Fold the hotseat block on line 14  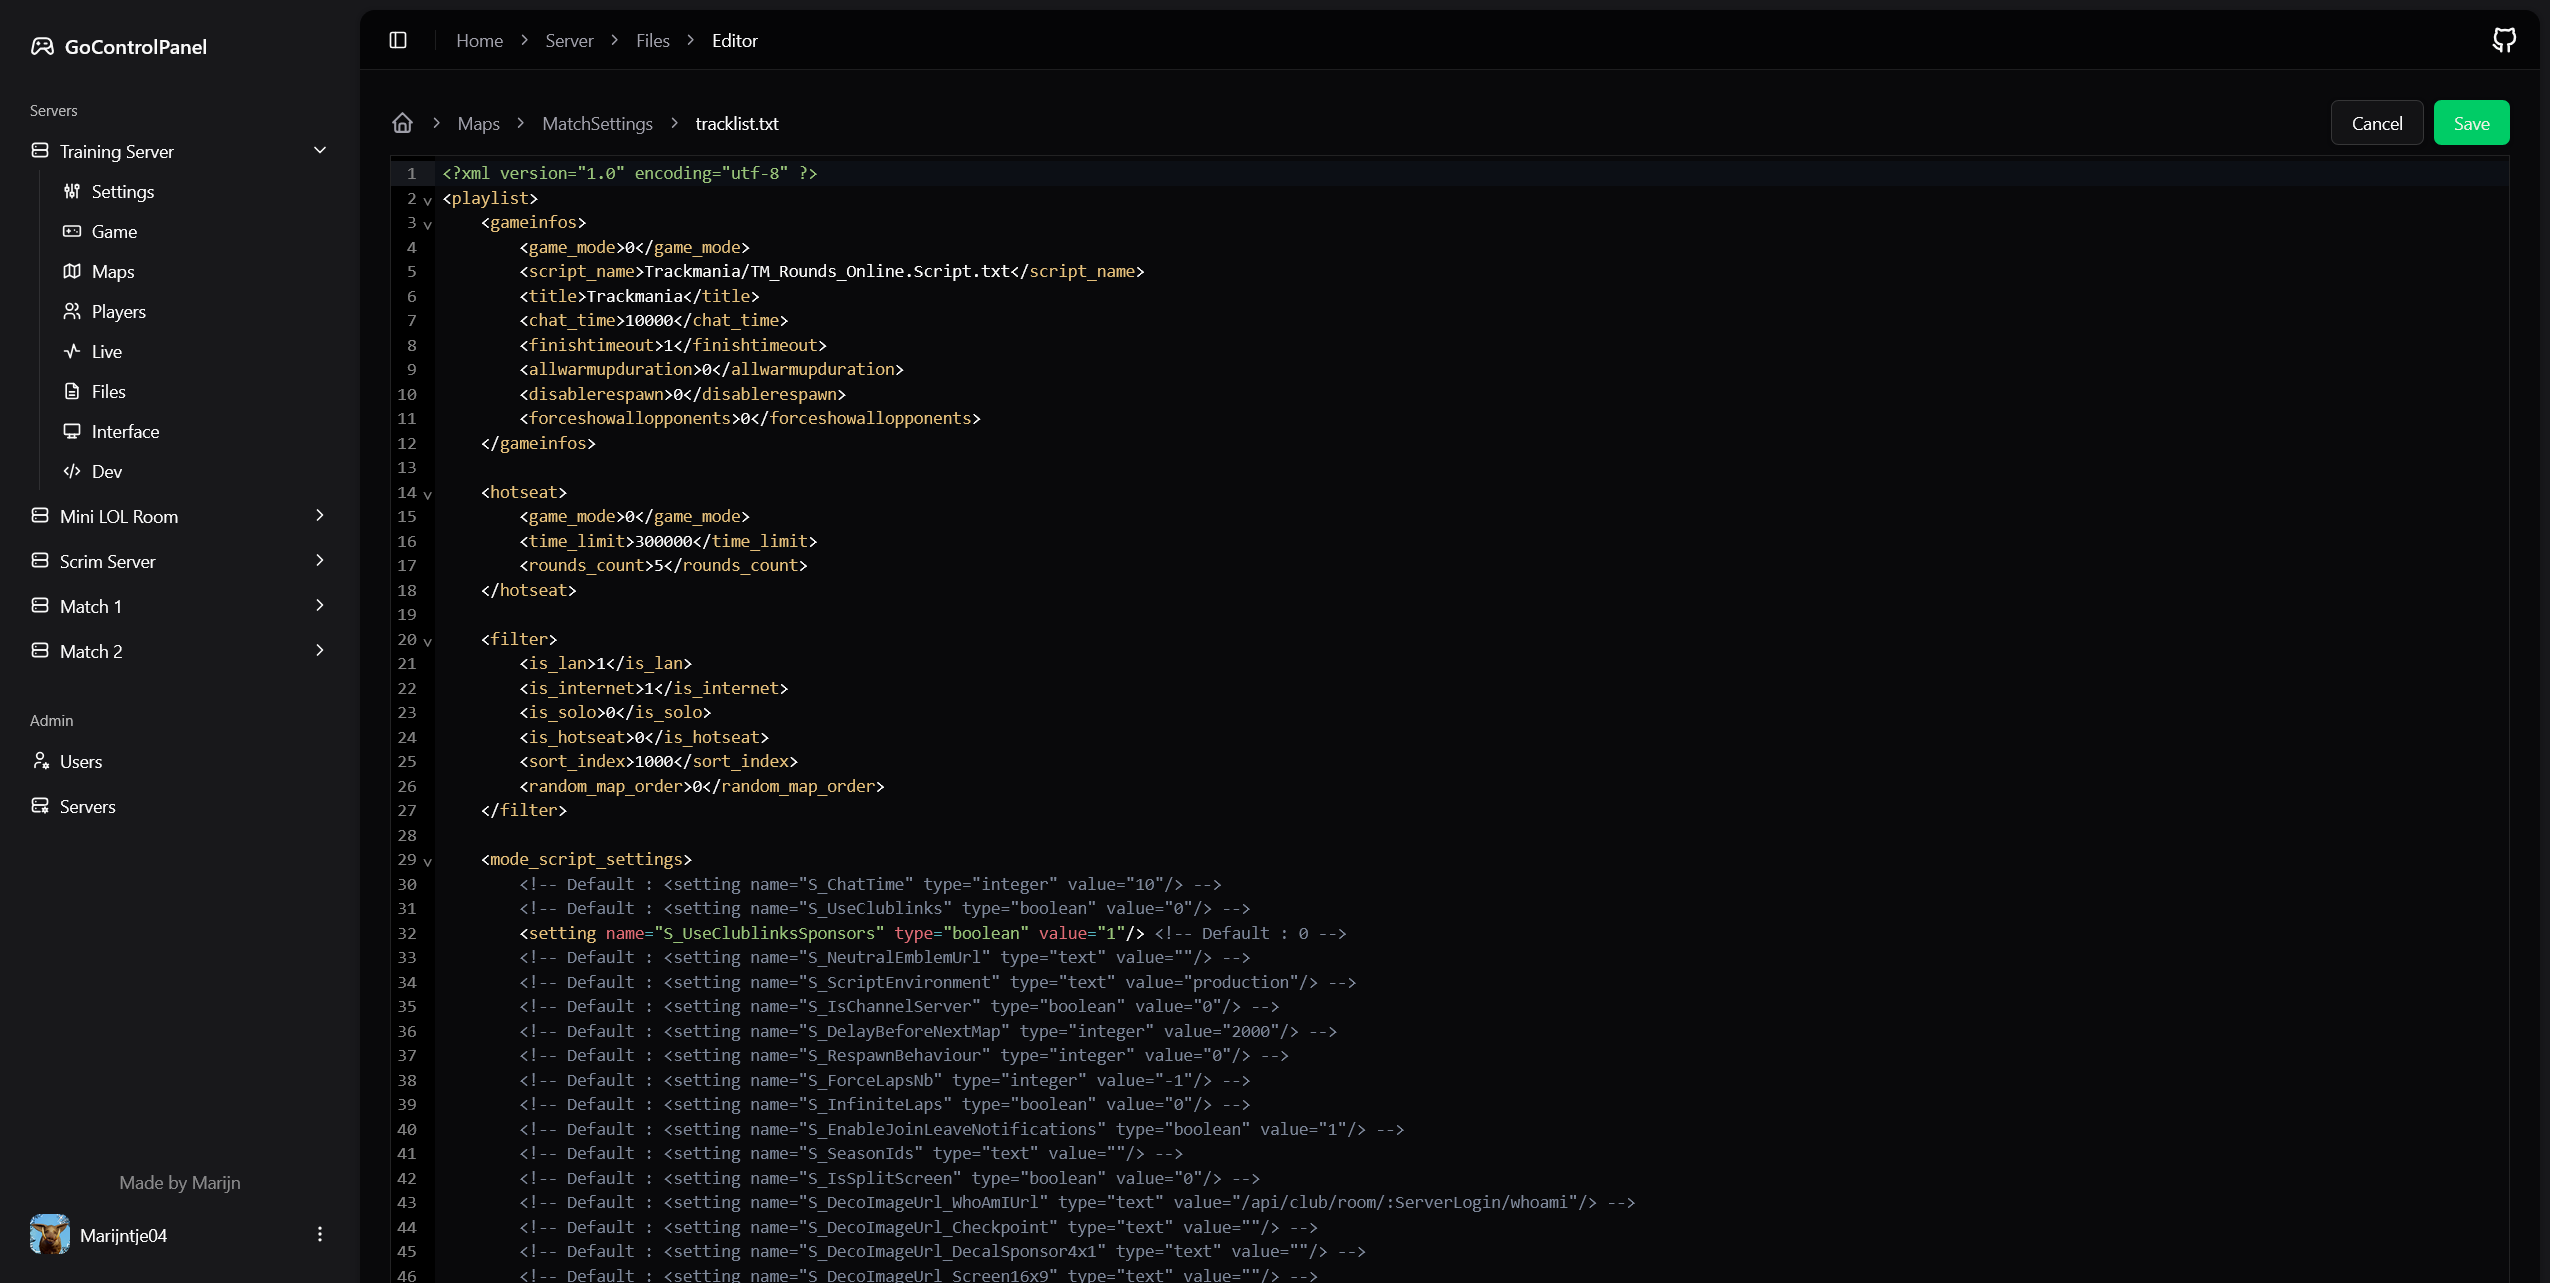click(x=428, y=494)
